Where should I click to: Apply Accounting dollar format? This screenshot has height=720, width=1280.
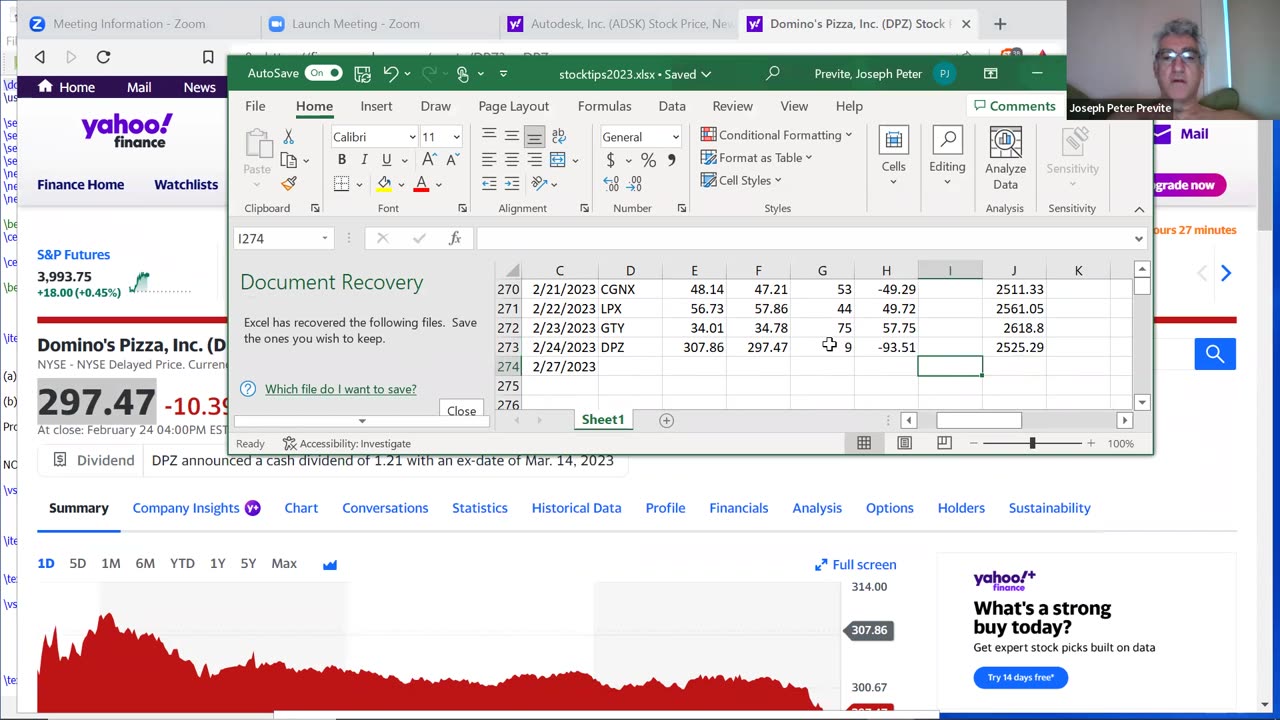click(x=610, y=160)
